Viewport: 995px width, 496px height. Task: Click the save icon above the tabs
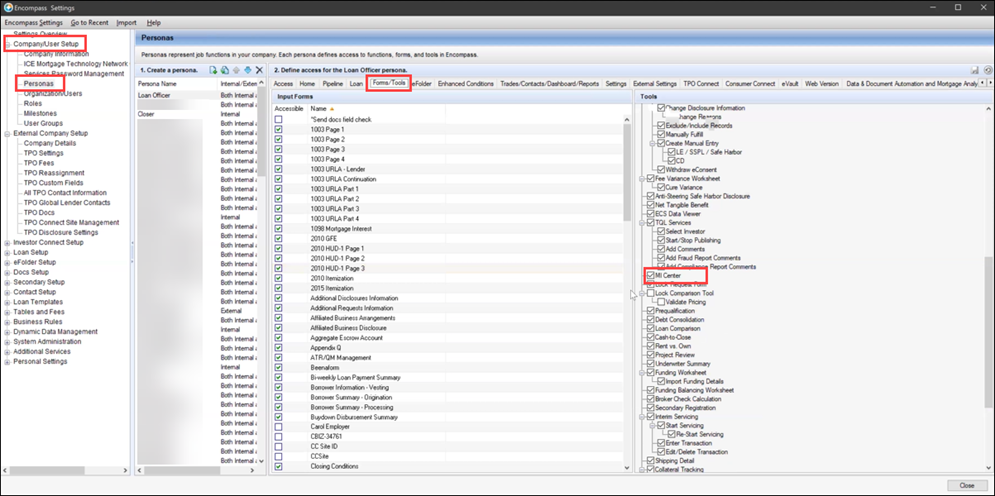coord(974,70)
